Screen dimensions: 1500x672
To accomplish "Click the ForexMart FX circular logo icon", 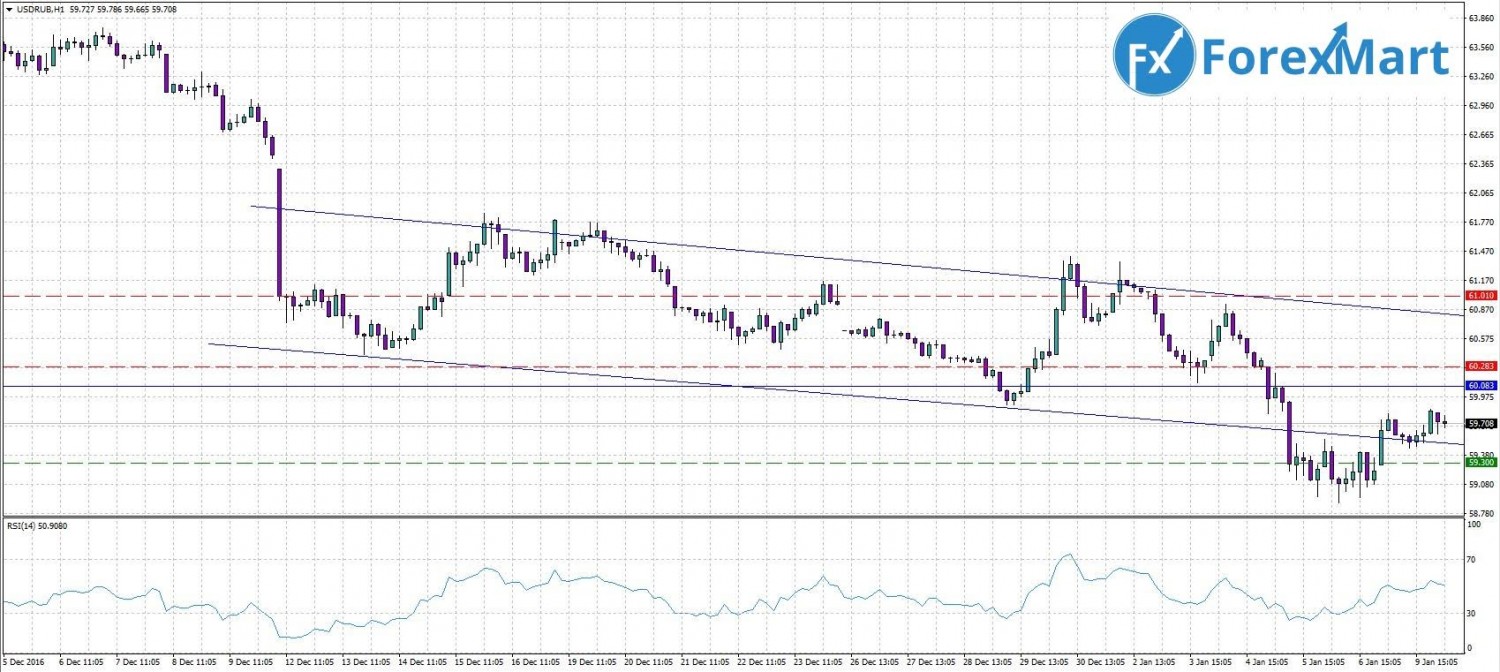I will click(1154, 55).
